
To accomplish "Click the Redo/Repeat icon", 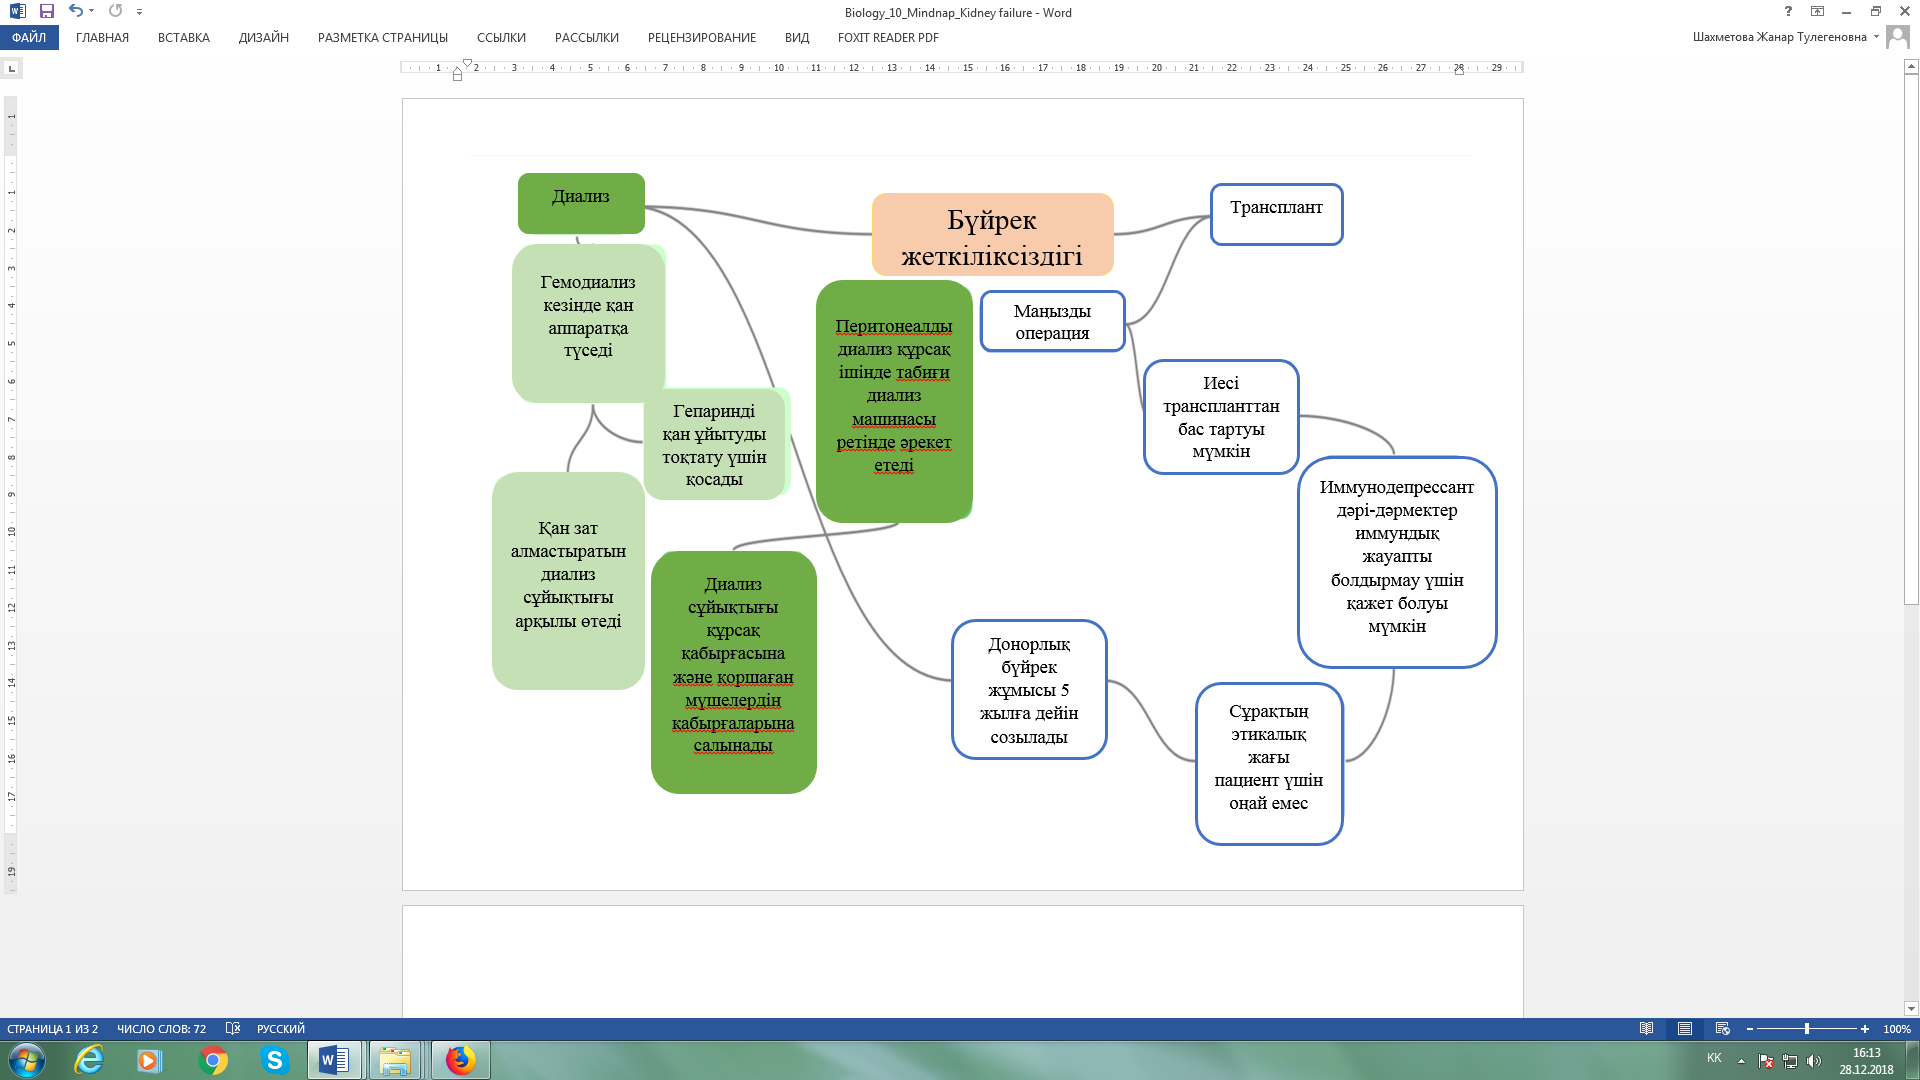I will click(x=115, y=12).
